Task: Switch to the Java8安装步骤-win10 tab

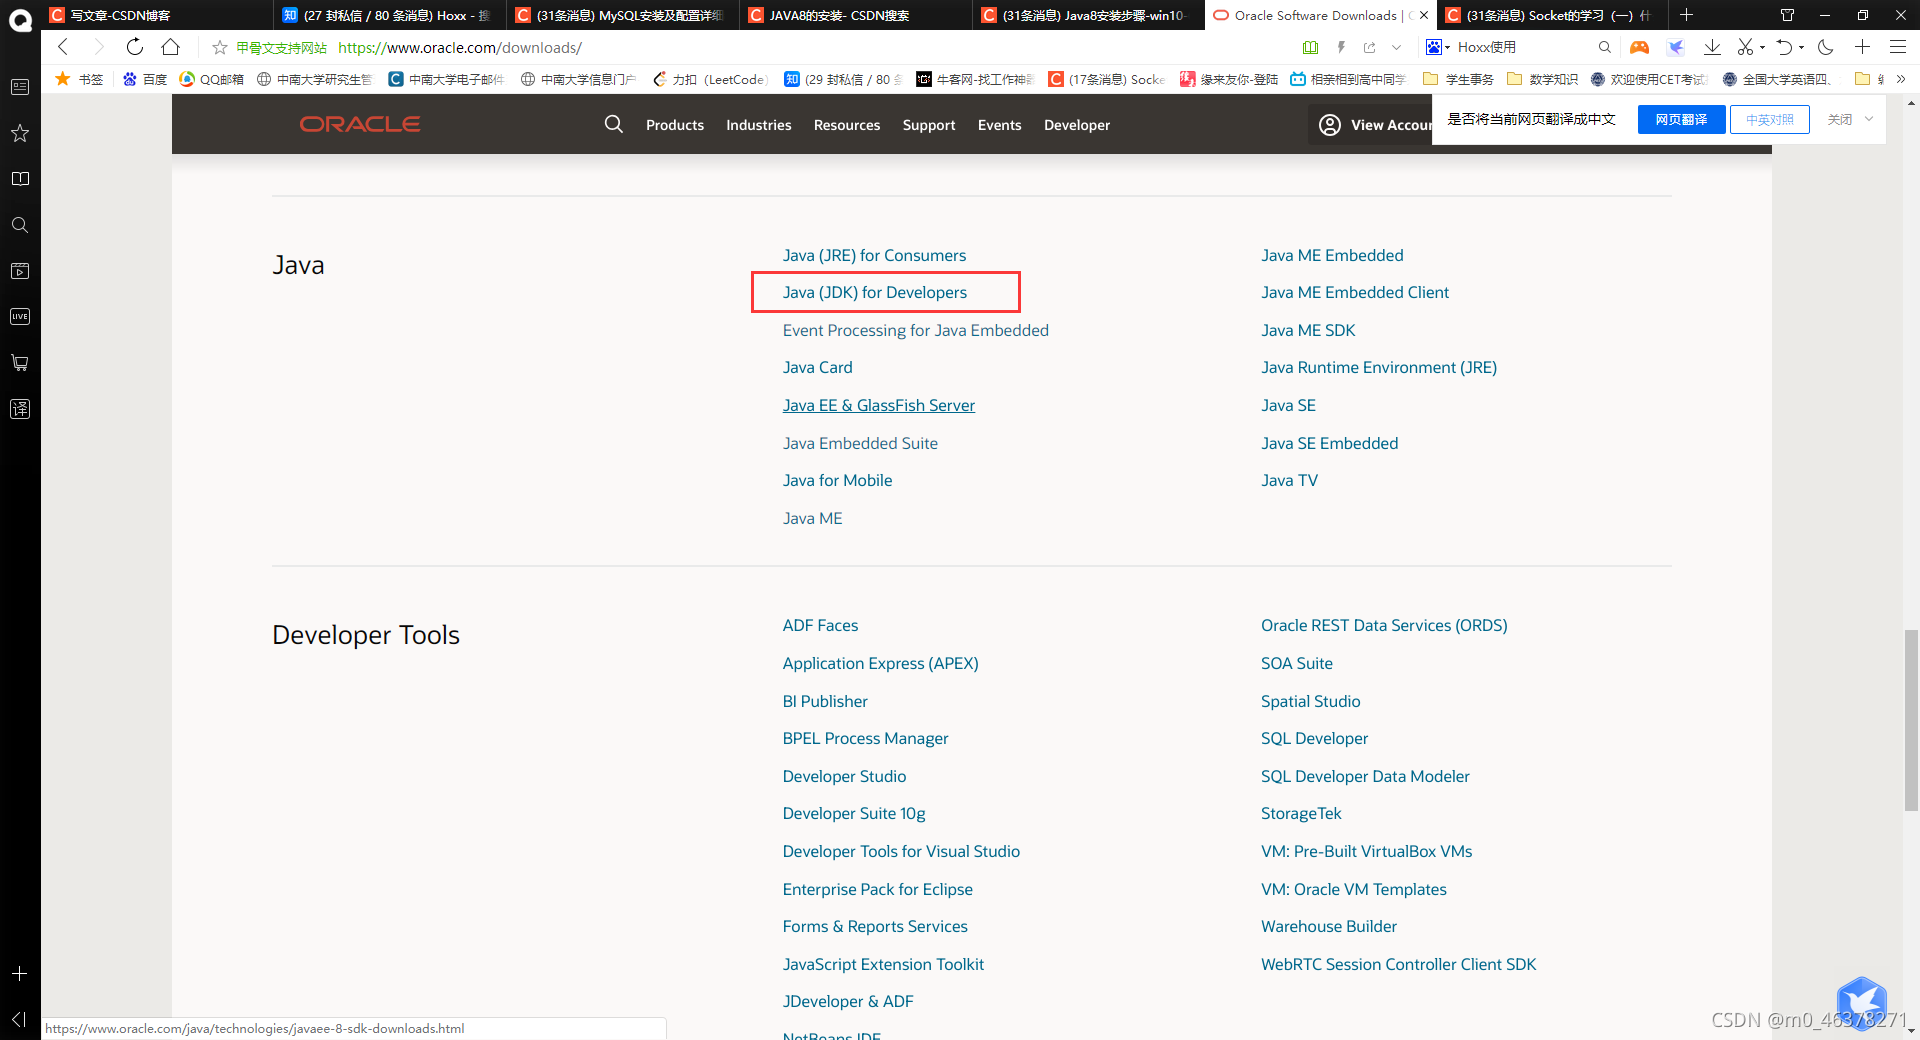Action: coord(1089,15)
